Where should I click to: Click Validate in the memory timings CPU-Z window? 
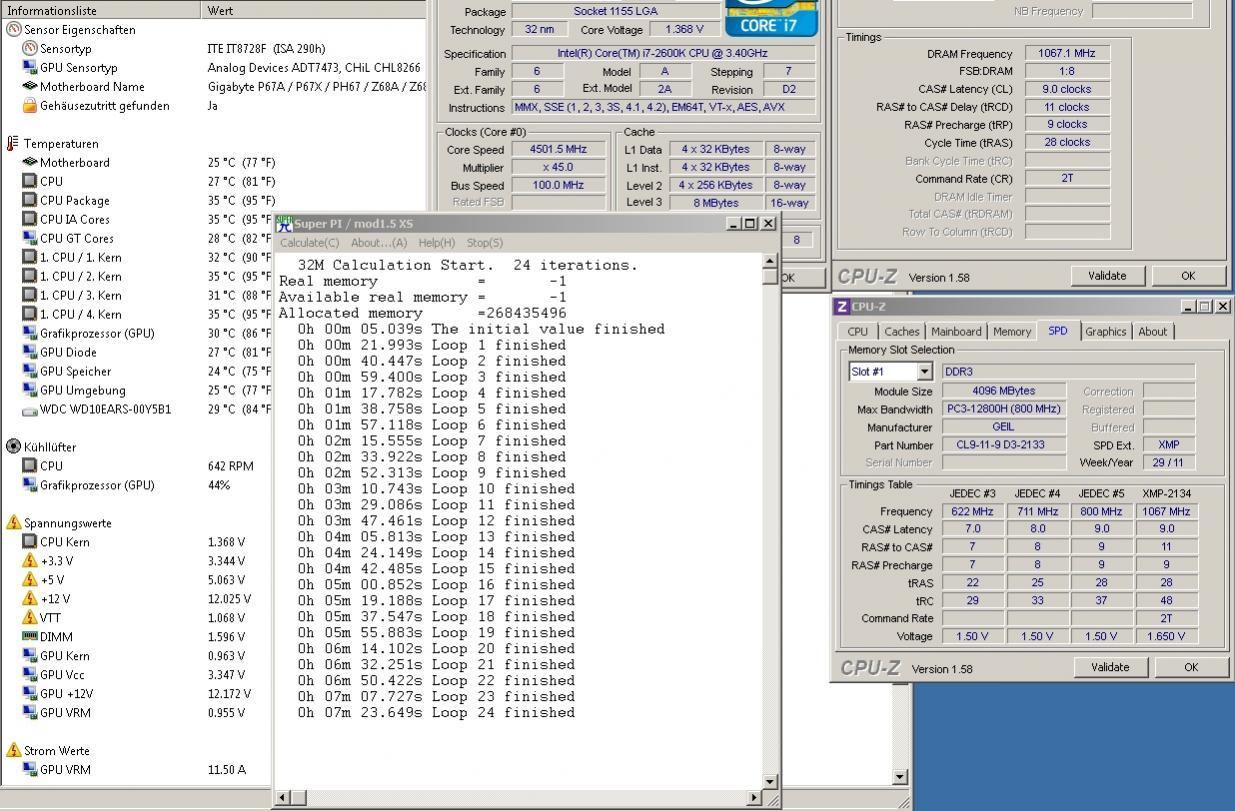coord(1107,276)
